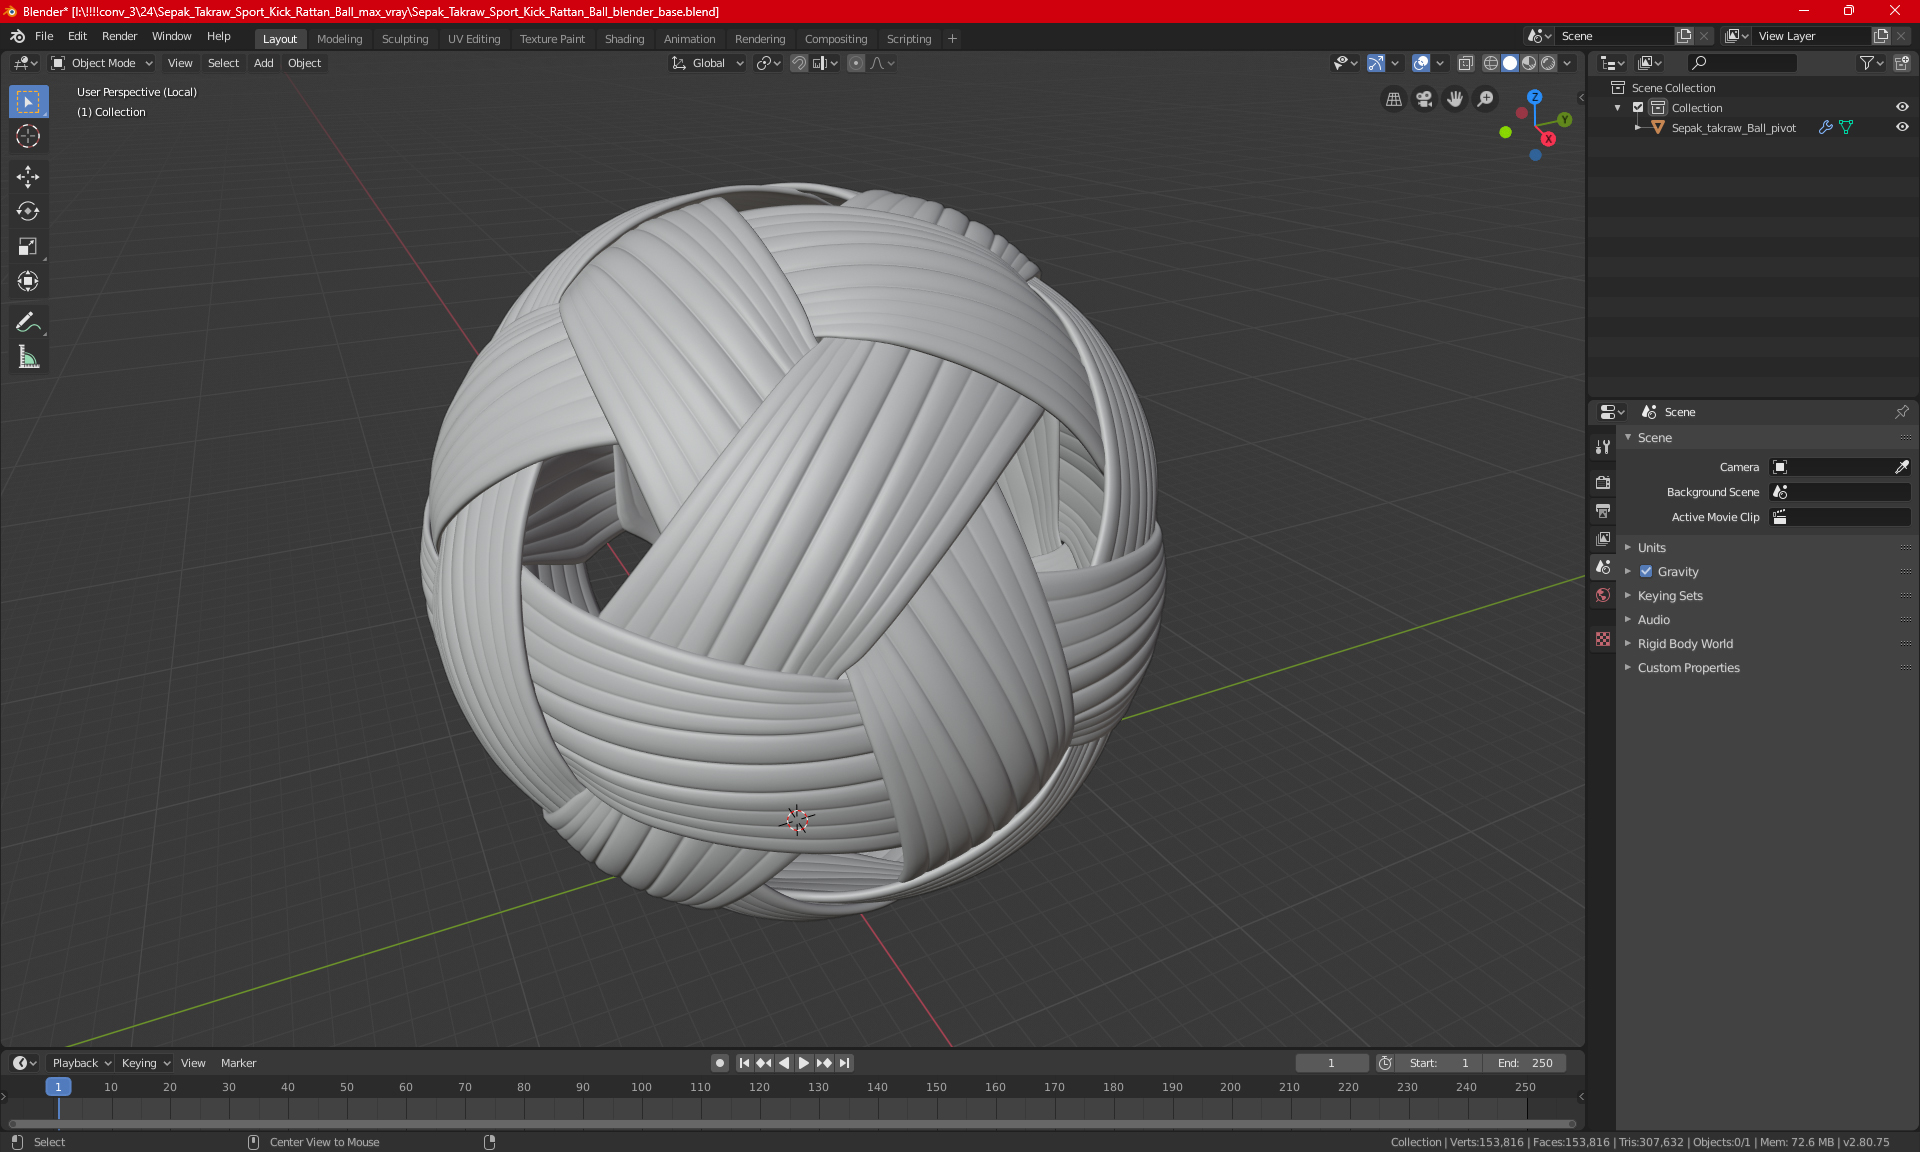Viewport: 1920px width, 1152px height.
Task: Open the Keying popover in timeline
Action: coord(145,1063)
